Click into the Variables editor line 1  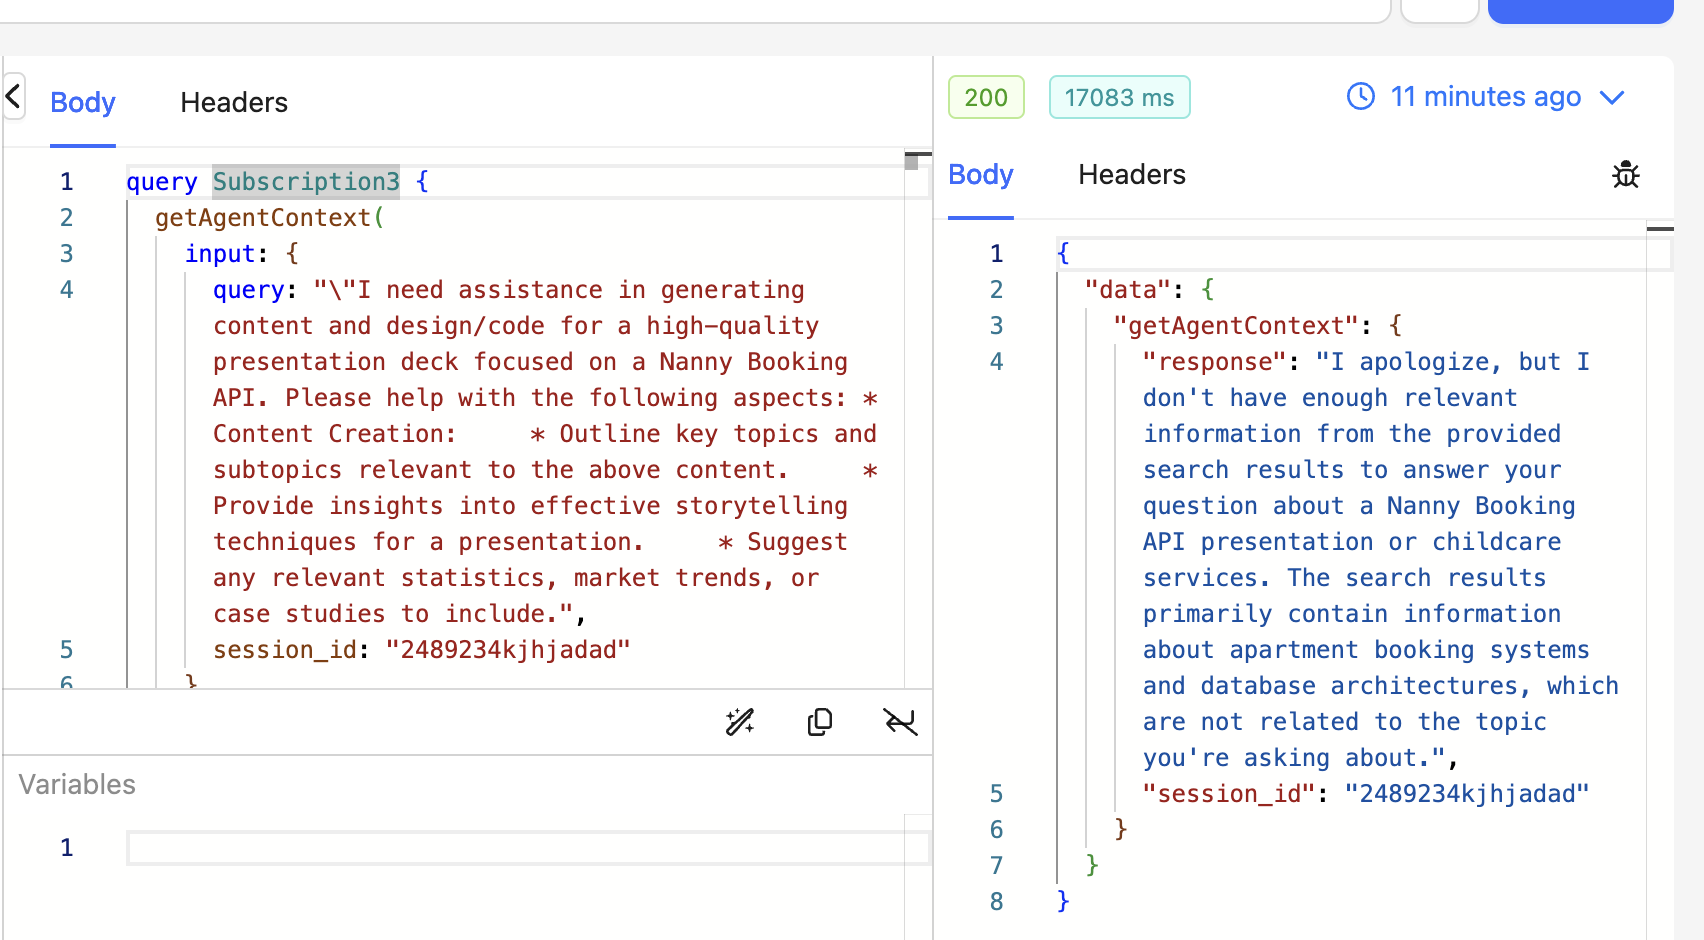coord(528,848)
